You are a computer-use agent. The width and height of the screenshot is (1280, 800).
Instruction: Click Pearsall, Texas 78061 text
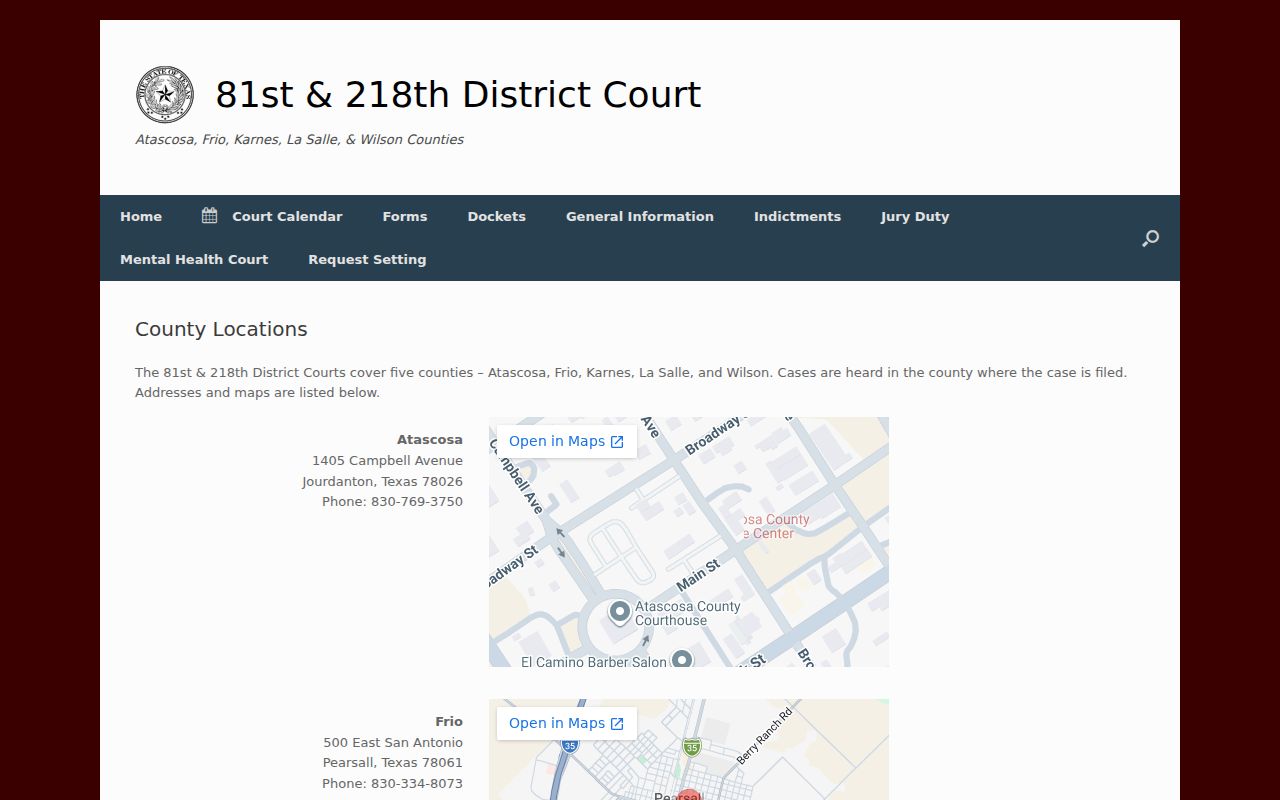coord(393,762)
